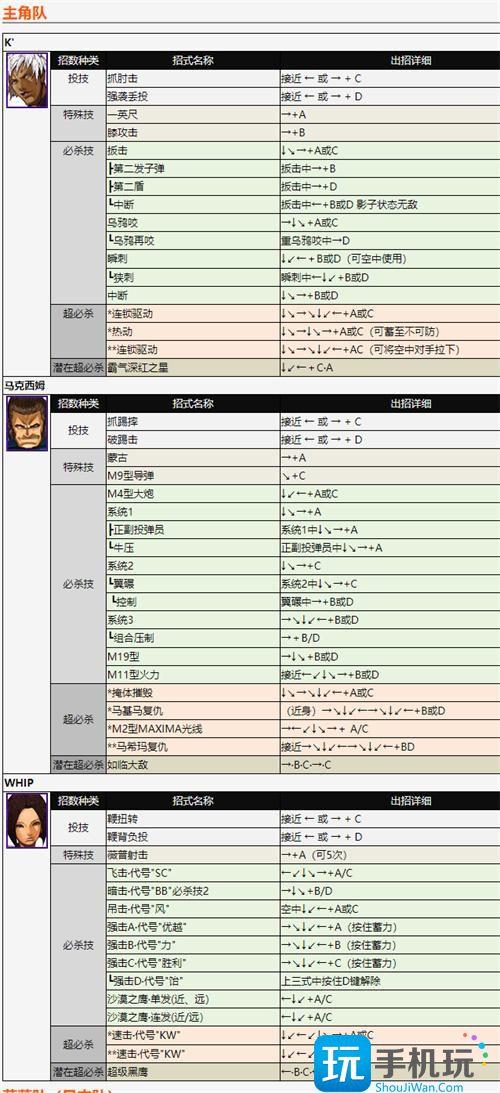Image resolution: width=500 pixels, height=1093 pixels.
Task: Select the K' table title
Action: coord(9,42)
